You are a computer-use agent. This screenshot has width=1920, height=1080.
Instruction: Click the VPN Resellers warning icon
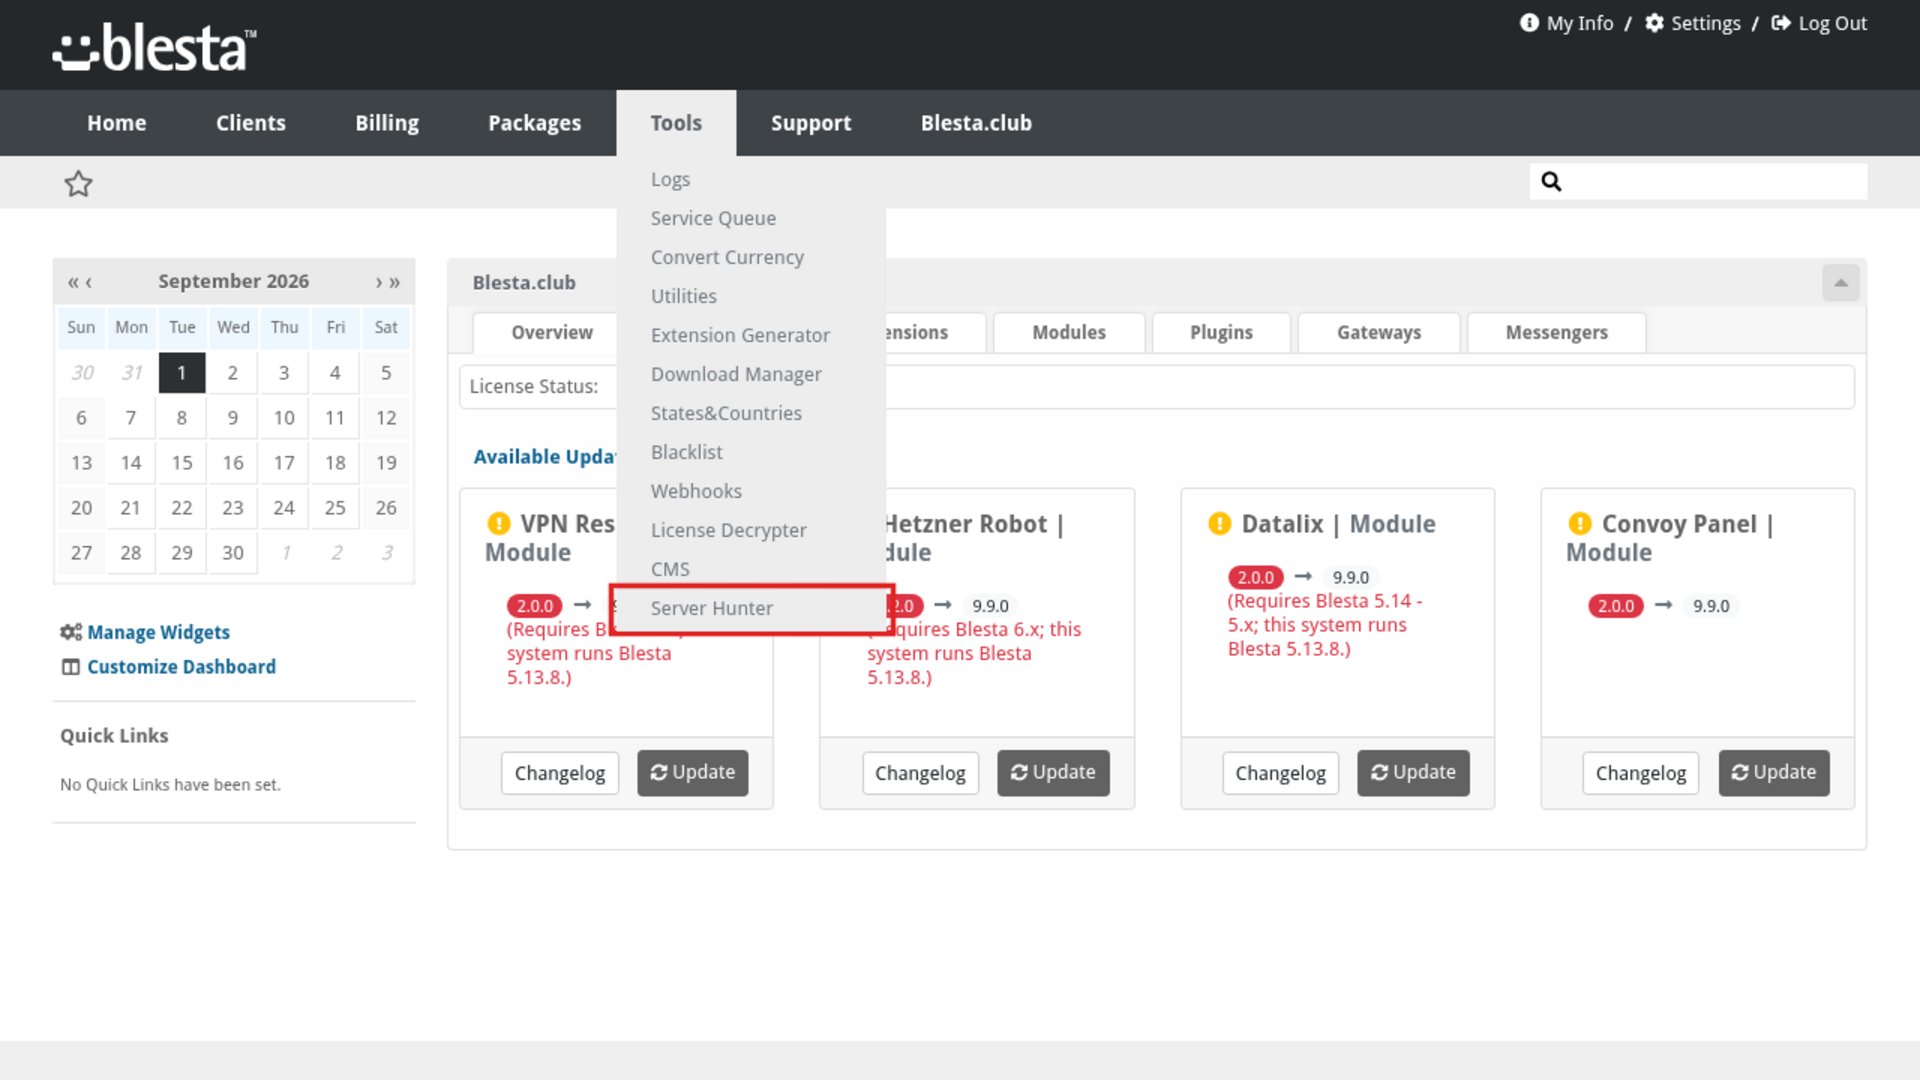pyautogui.click(x=499, y=523)
